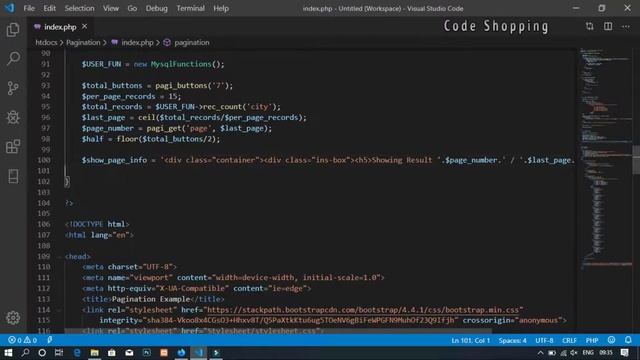Click the muted volume tray icon
Image resolution: width=640 pixels, height=360 pixels.
click(573, 353)
